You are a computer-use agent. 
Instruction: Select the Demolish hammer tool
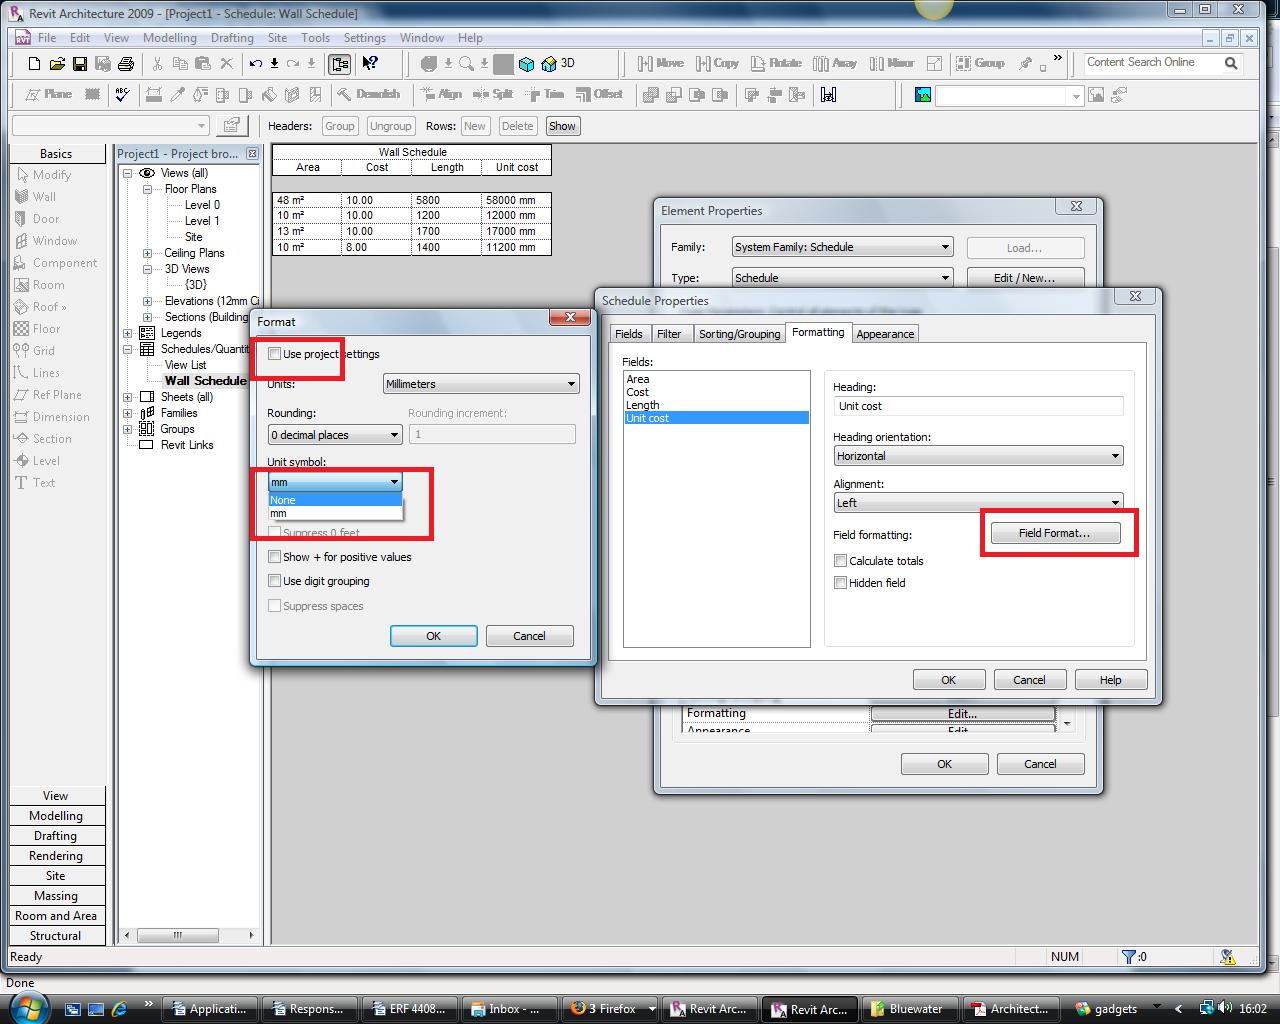pyautogui.click(x=368, y=94)
